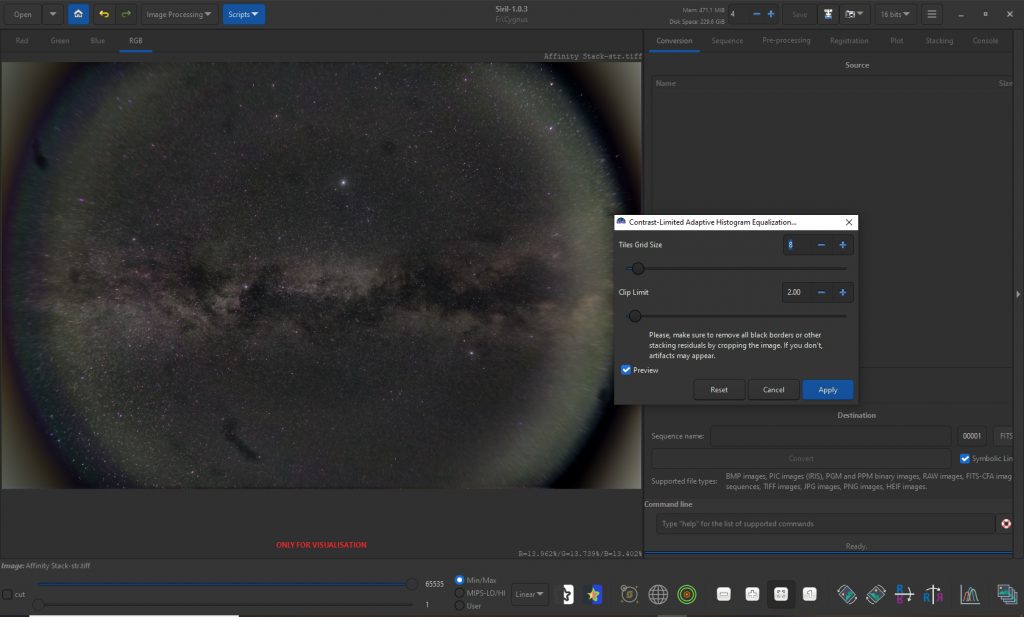
Task: Redo the last operation
Action: tap(126, 14)
